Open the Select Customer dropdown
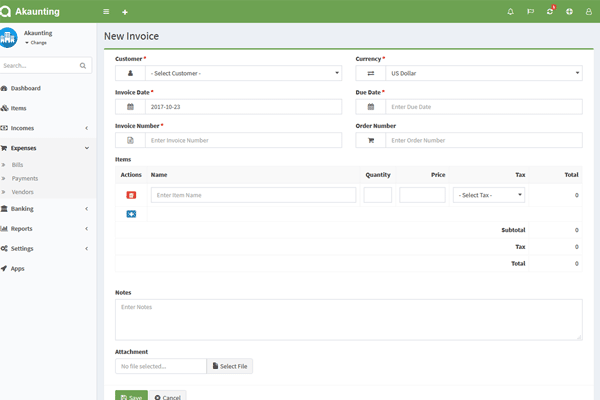The width and height of the screenshot is (600, 400). point(243,73)
